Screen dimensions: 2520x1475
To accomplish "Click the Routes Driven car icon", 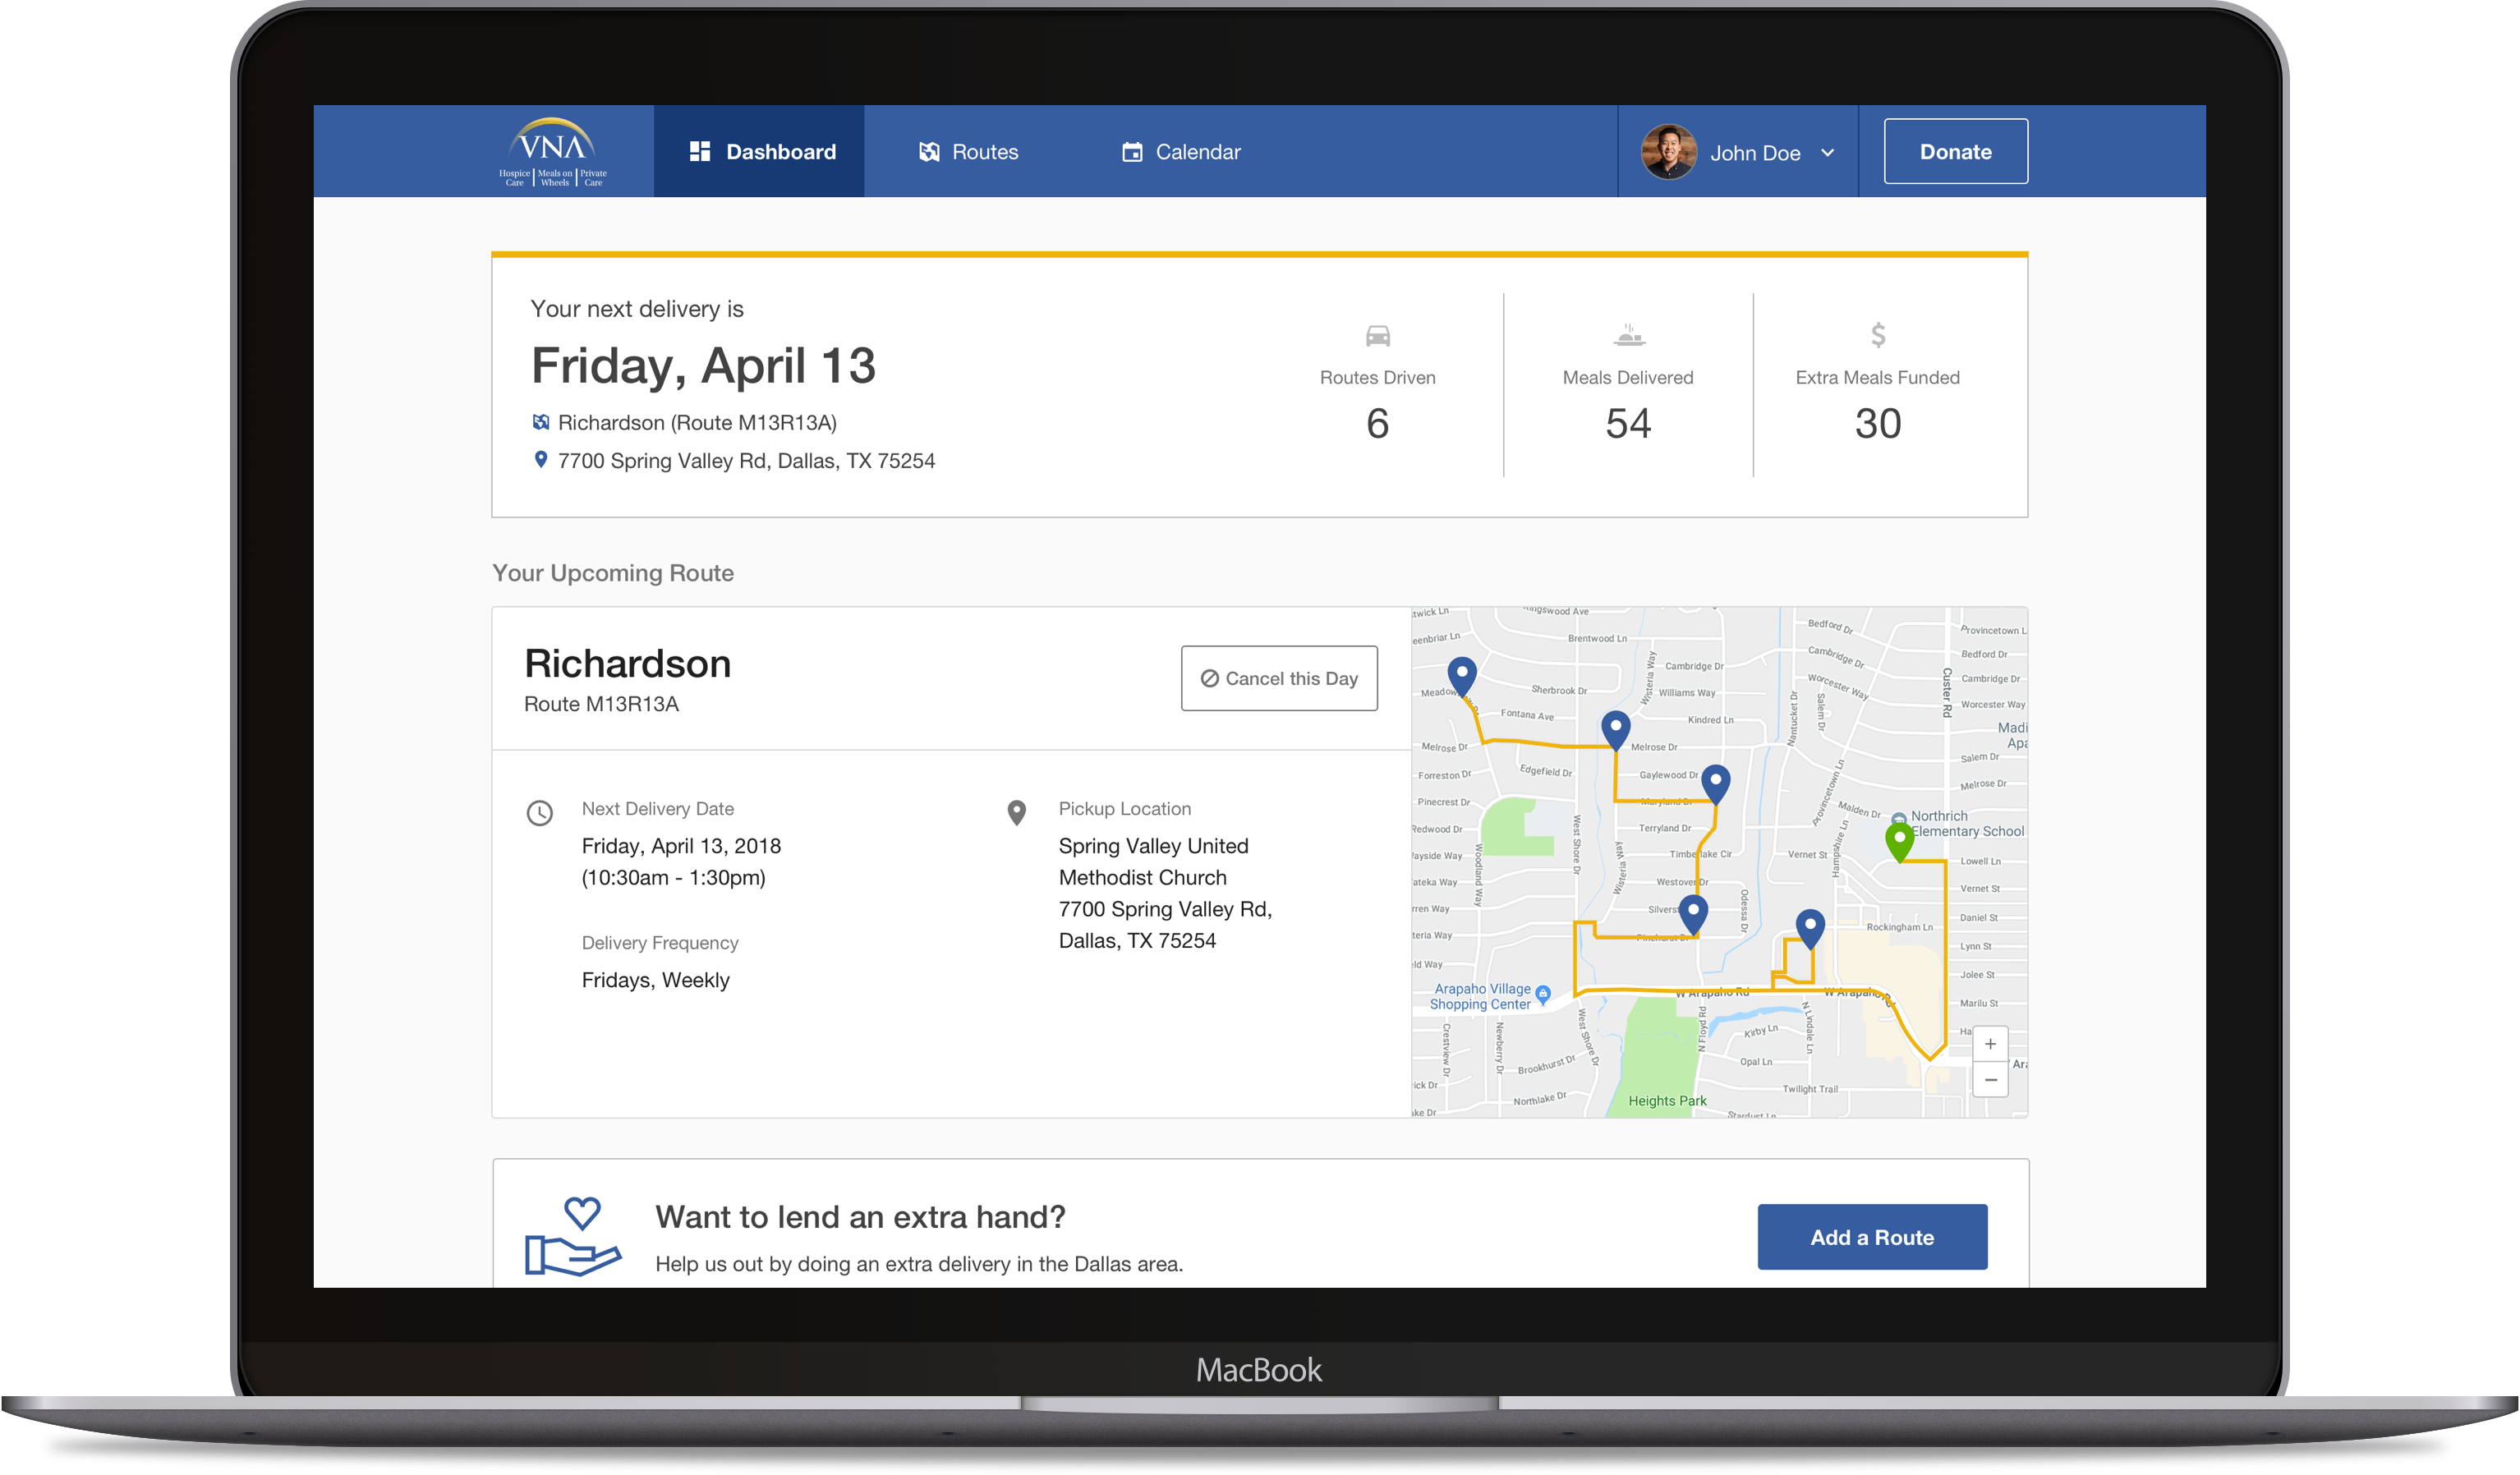I will 1378,335.
